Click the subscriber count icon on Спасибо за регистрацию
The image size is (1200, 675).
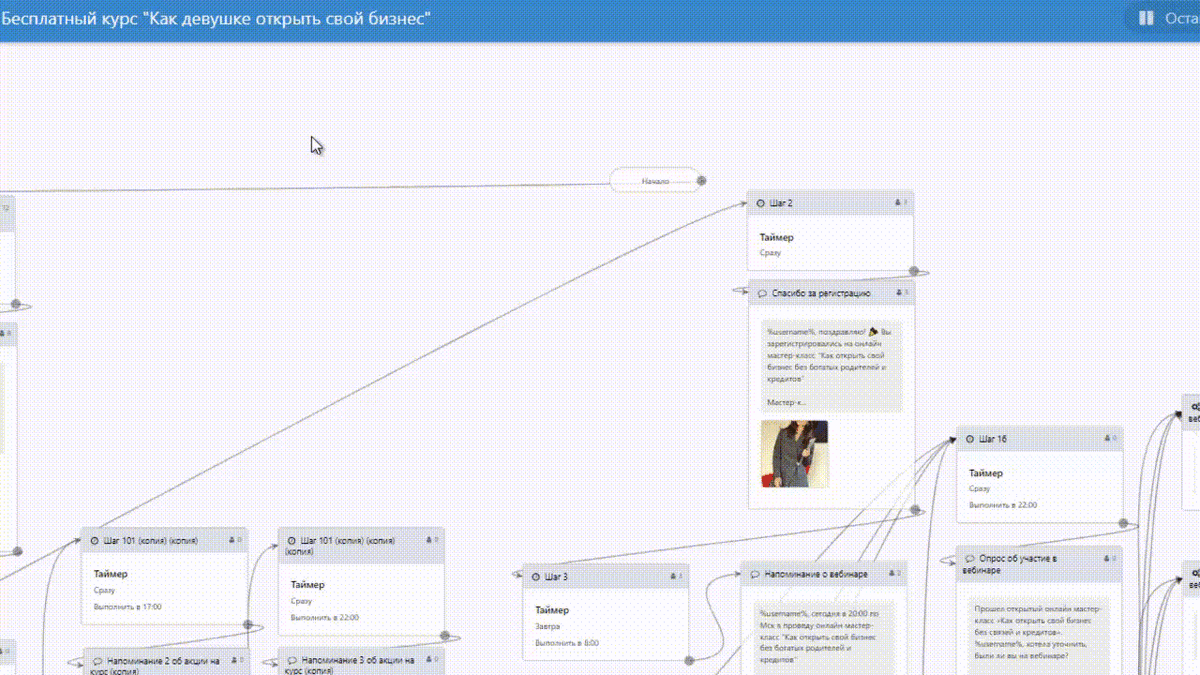[x=899, y=294]
